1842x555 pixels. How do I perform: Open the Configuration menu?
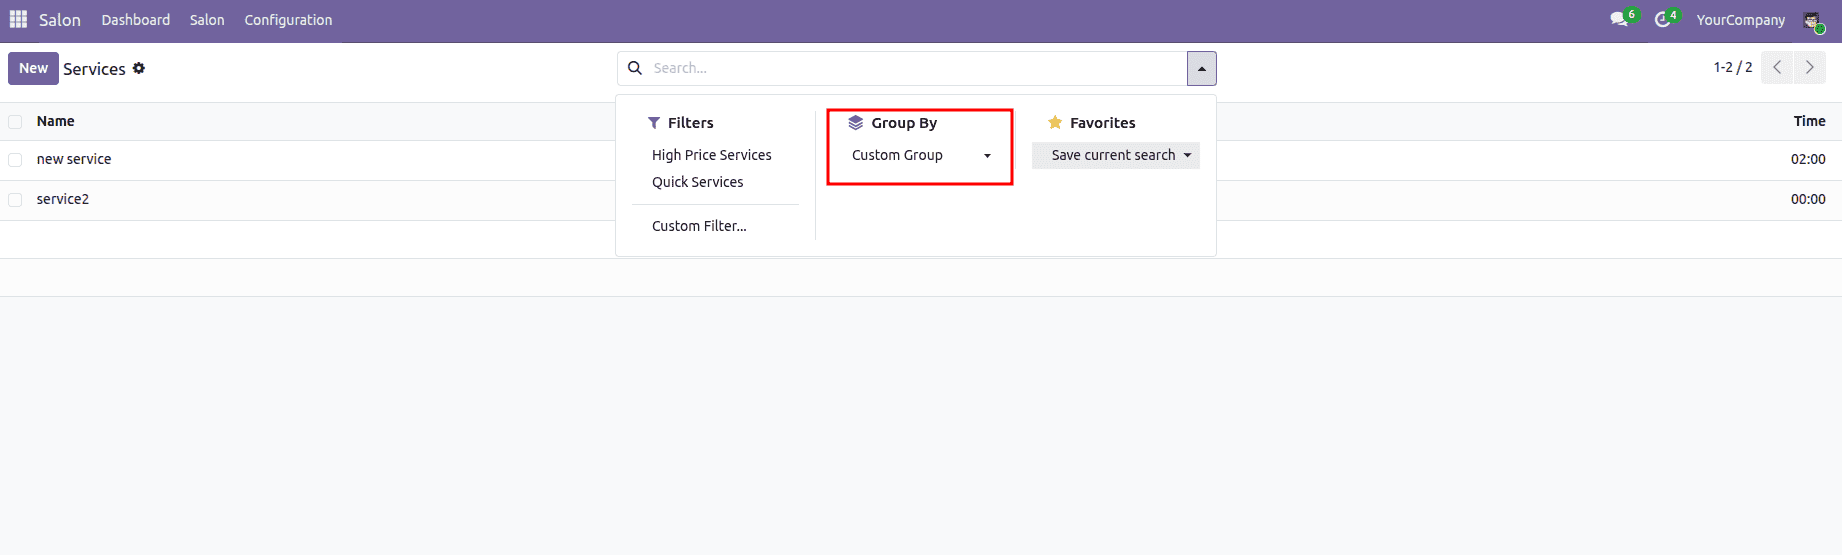[288, 20]
